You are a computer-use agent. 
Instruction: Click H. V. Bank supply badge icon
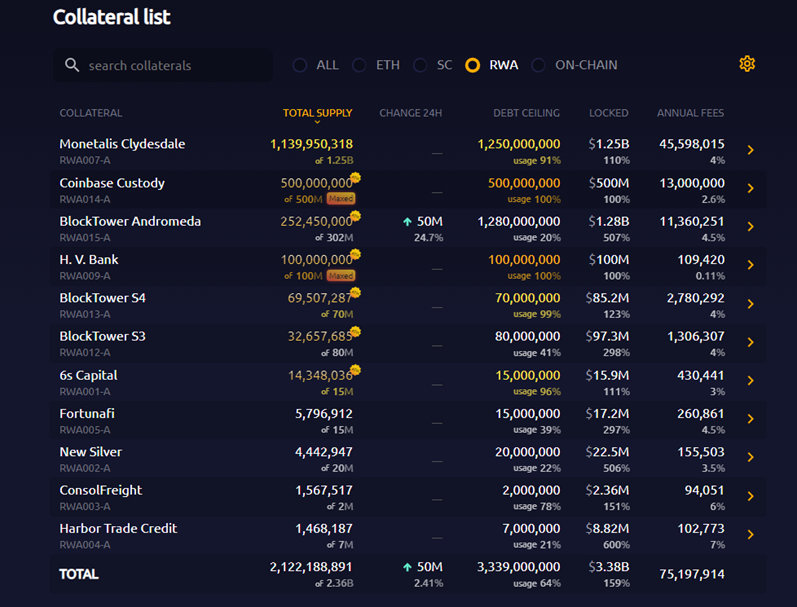pyautogui.click(x=355, y=254)
